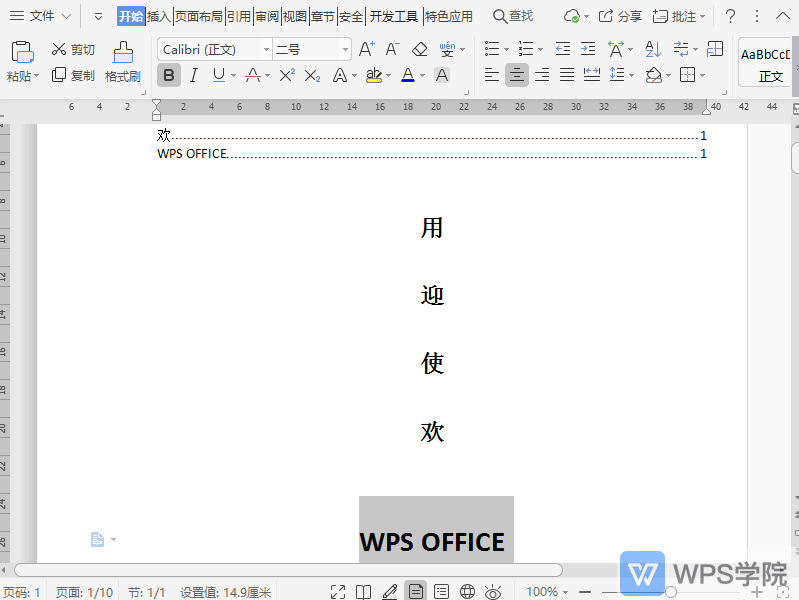Click the decrease indent icon

[x=563, y=49]
